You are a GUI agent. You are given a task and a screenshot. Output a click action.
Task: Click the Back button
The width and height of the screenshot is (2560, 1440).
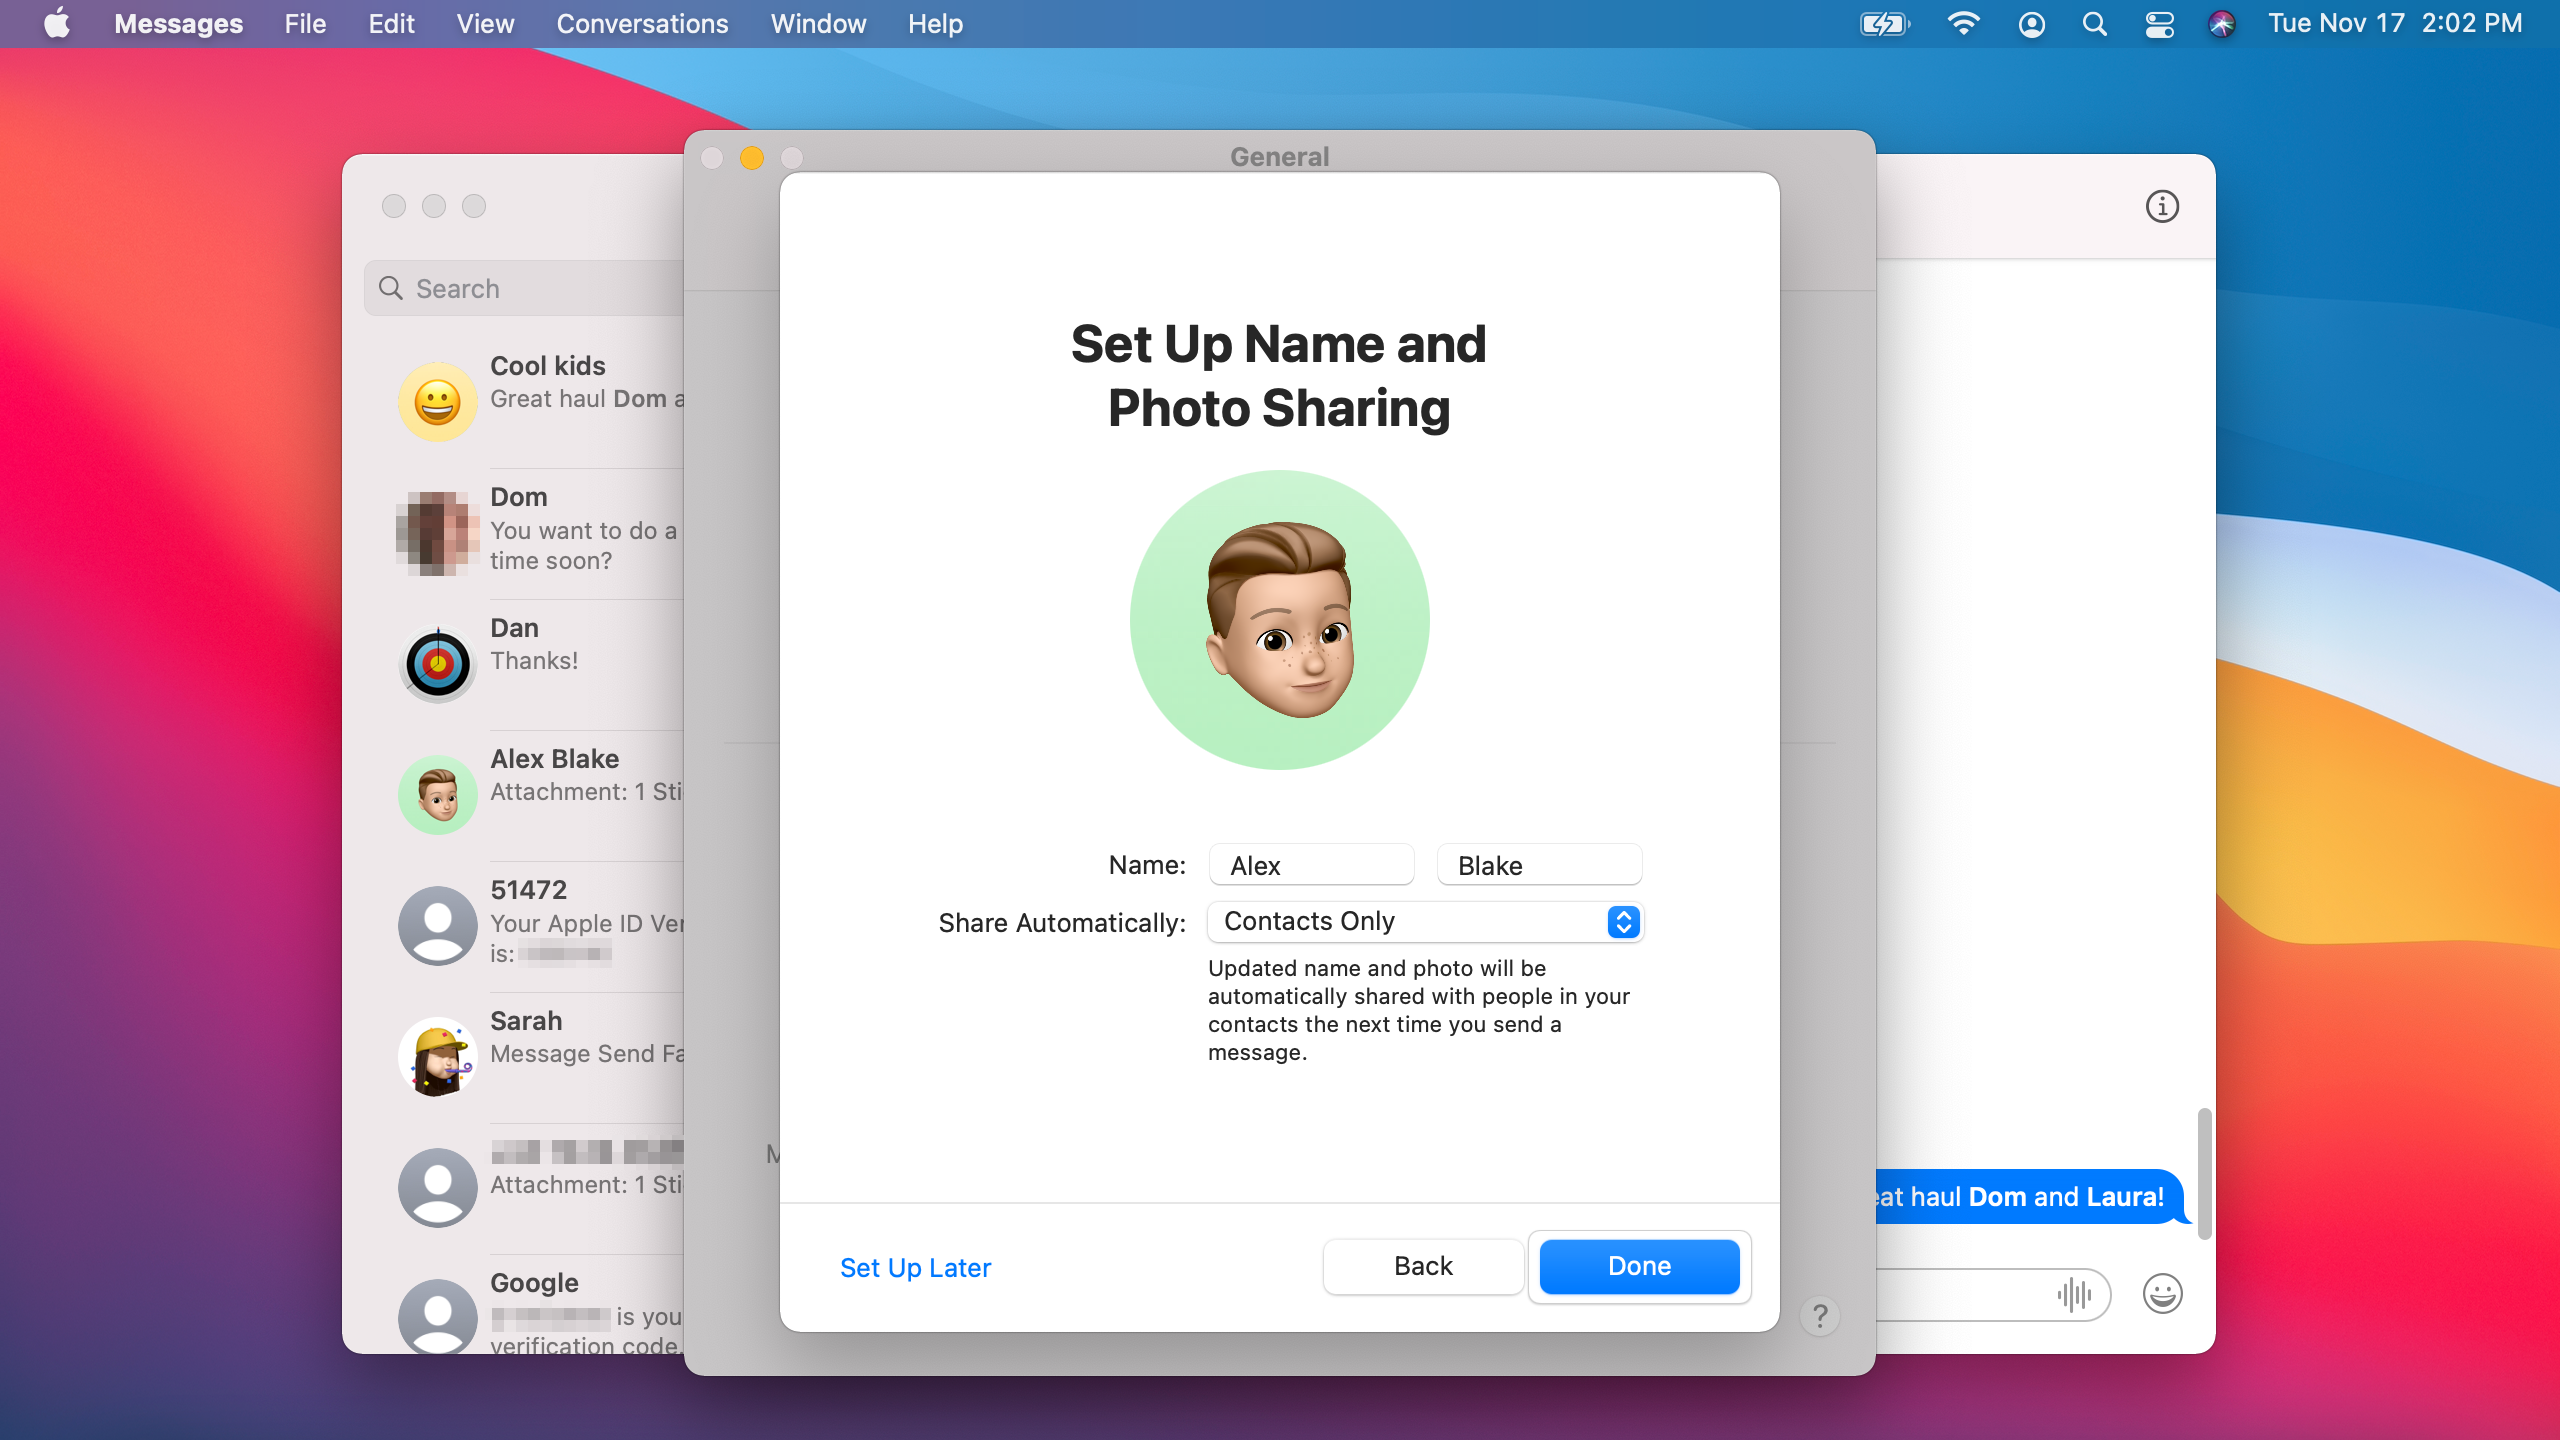1423,1266
